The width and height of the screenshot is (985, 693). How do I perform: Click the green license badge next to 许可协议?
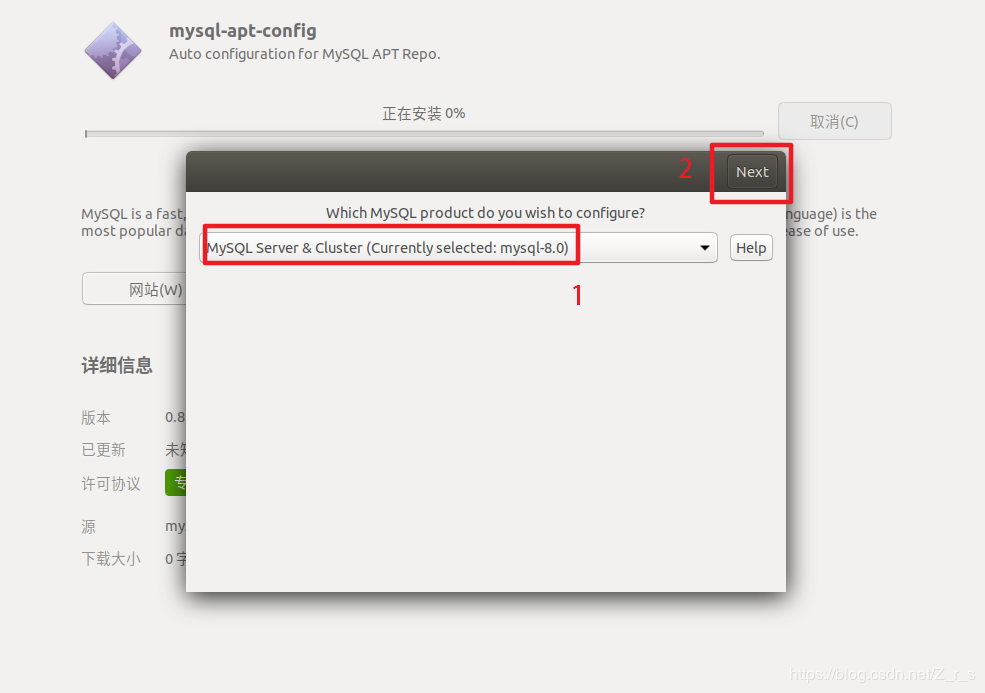point(176,483)
